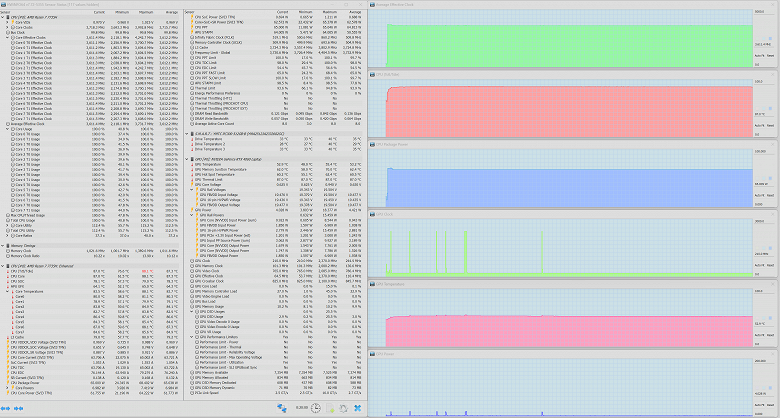Select the Infinity Fabric Clock (FCLK) row
Screen dimensions: 780x418
point(274,37)
